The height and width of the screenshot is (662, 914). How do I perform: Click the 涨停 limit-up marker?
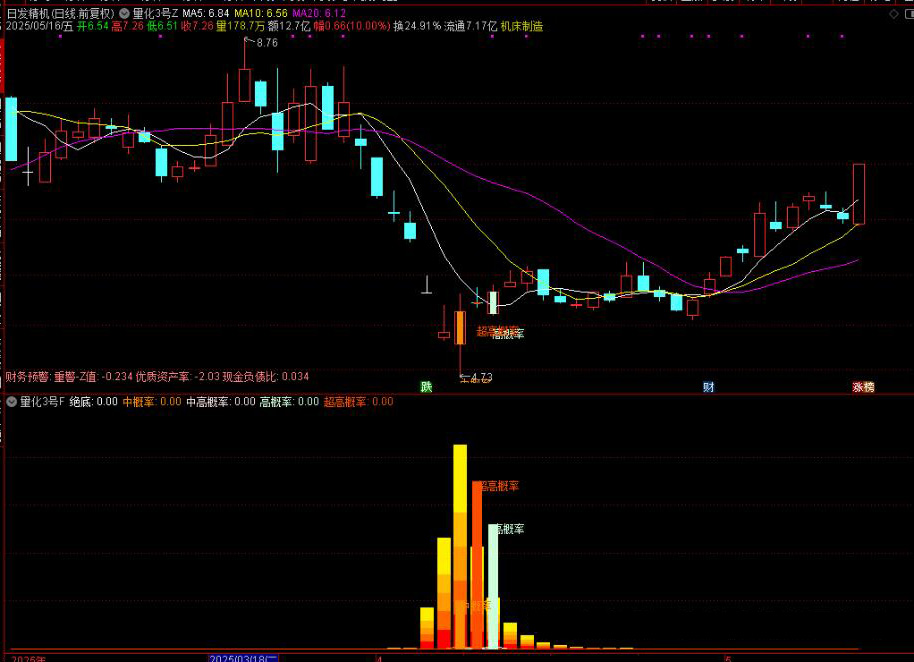(863, 386)
